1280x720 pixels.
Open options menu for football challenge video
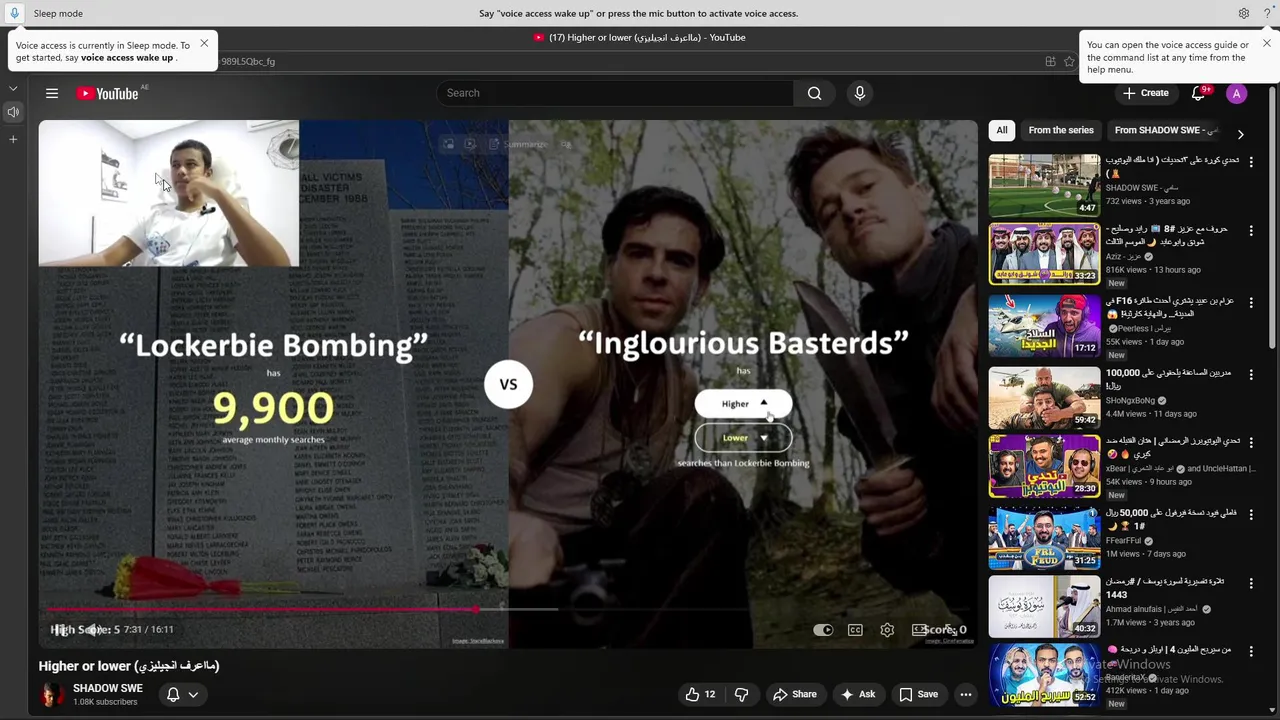tap(1250, 161)
